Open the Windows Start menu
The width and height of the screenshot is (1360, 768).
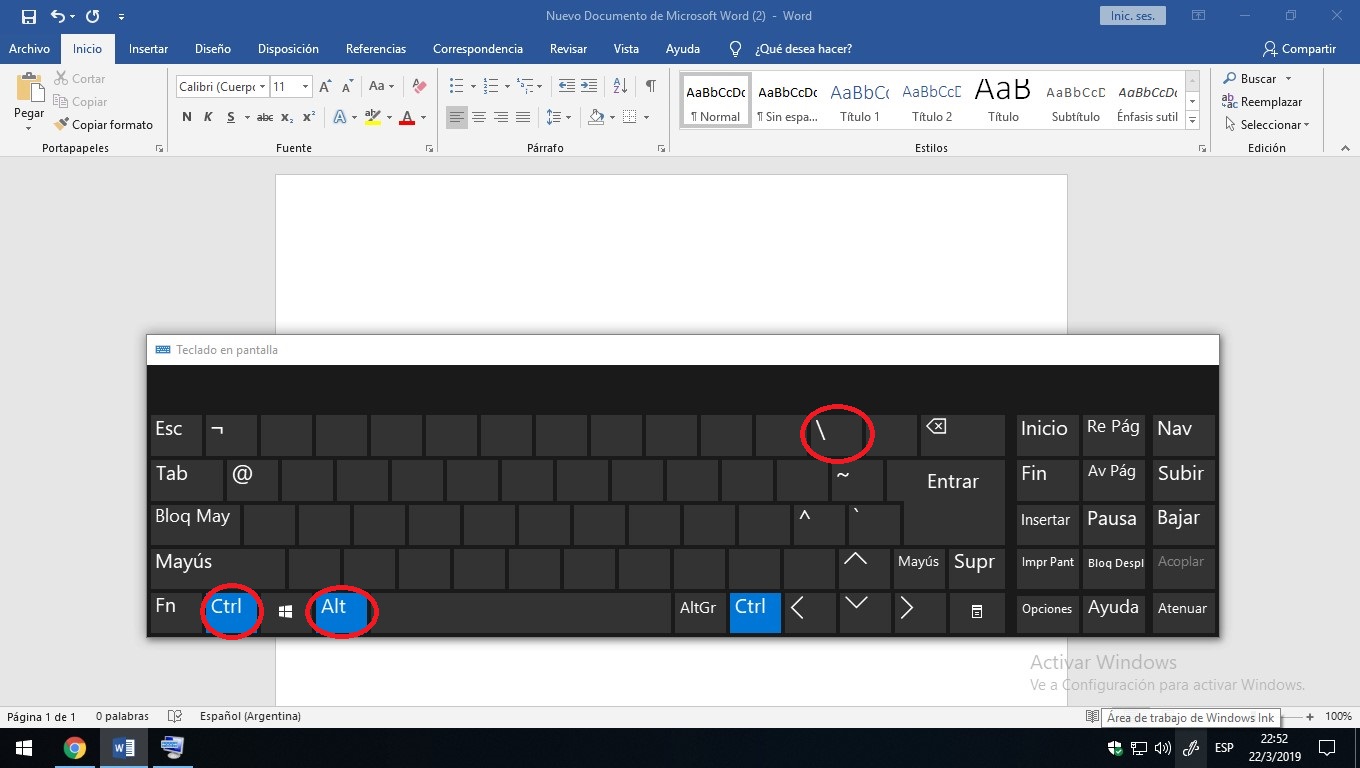tap(24, 748)
